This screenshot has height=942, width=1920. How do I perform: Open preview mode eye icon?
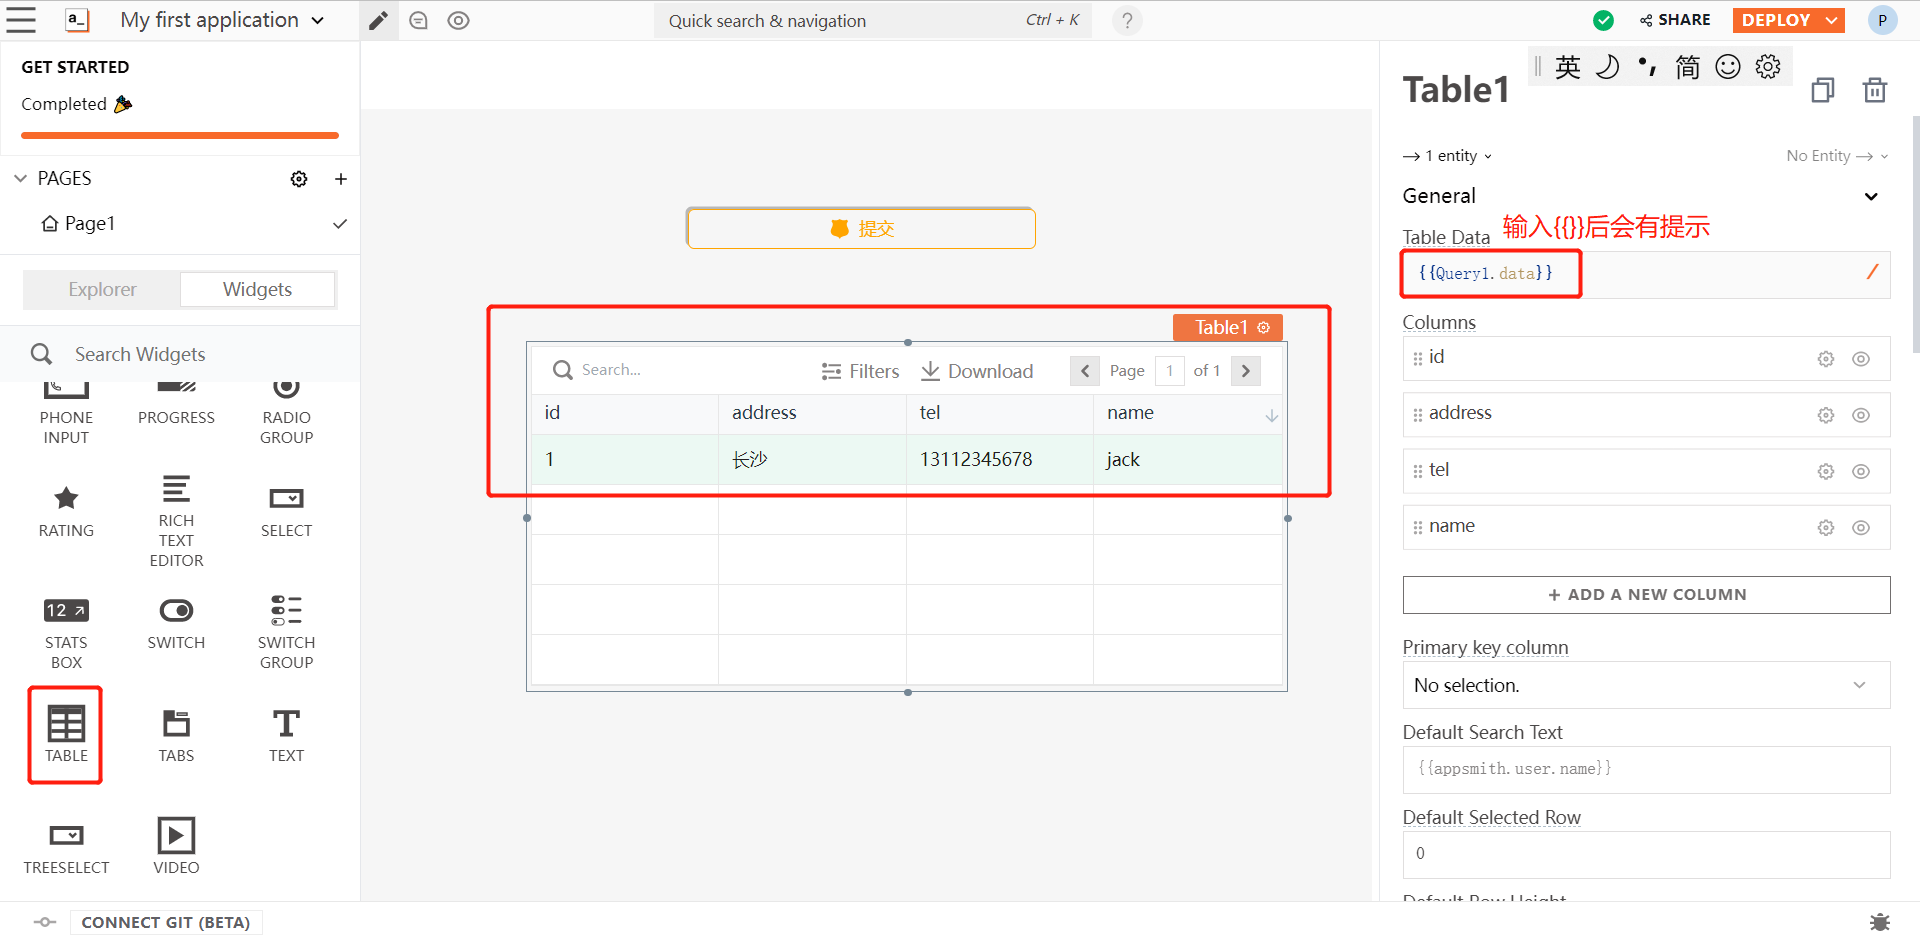point(458,21)
